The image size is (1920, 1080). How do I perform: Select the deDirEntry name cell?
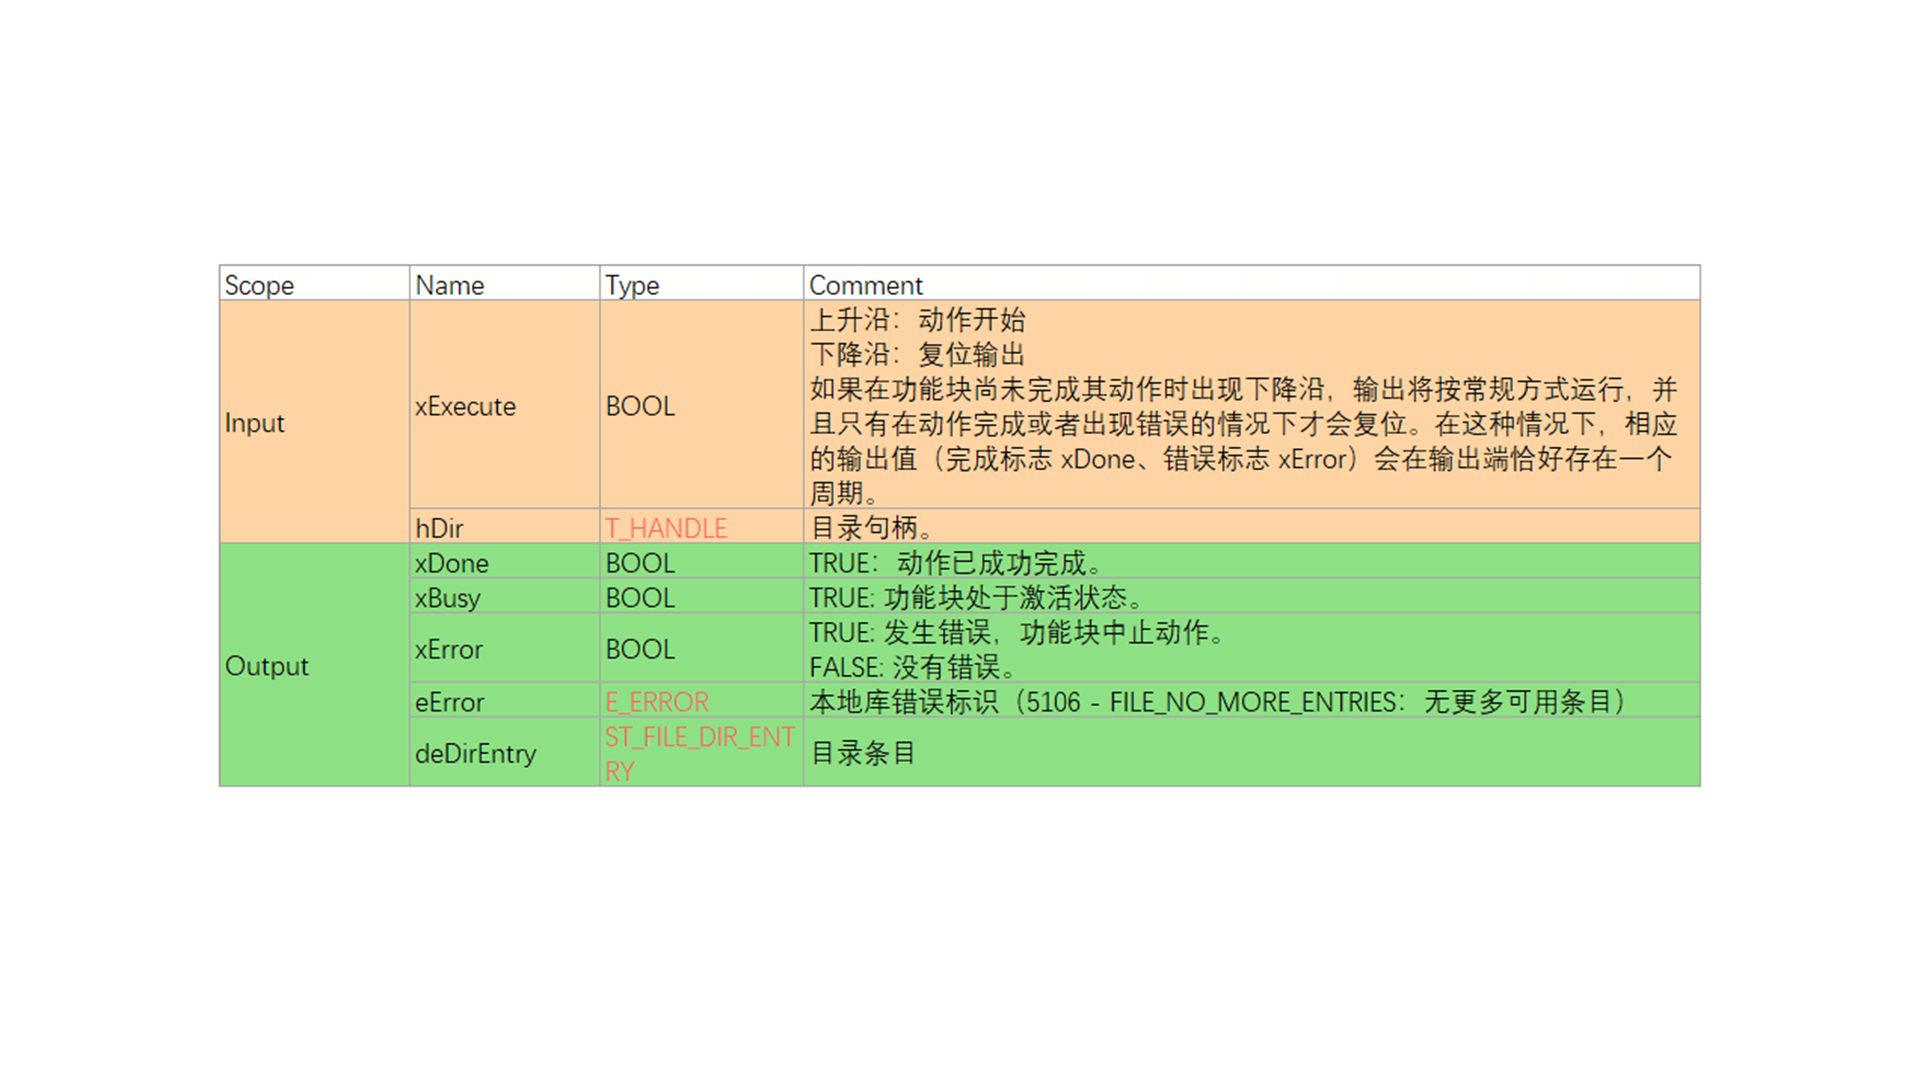476,753
